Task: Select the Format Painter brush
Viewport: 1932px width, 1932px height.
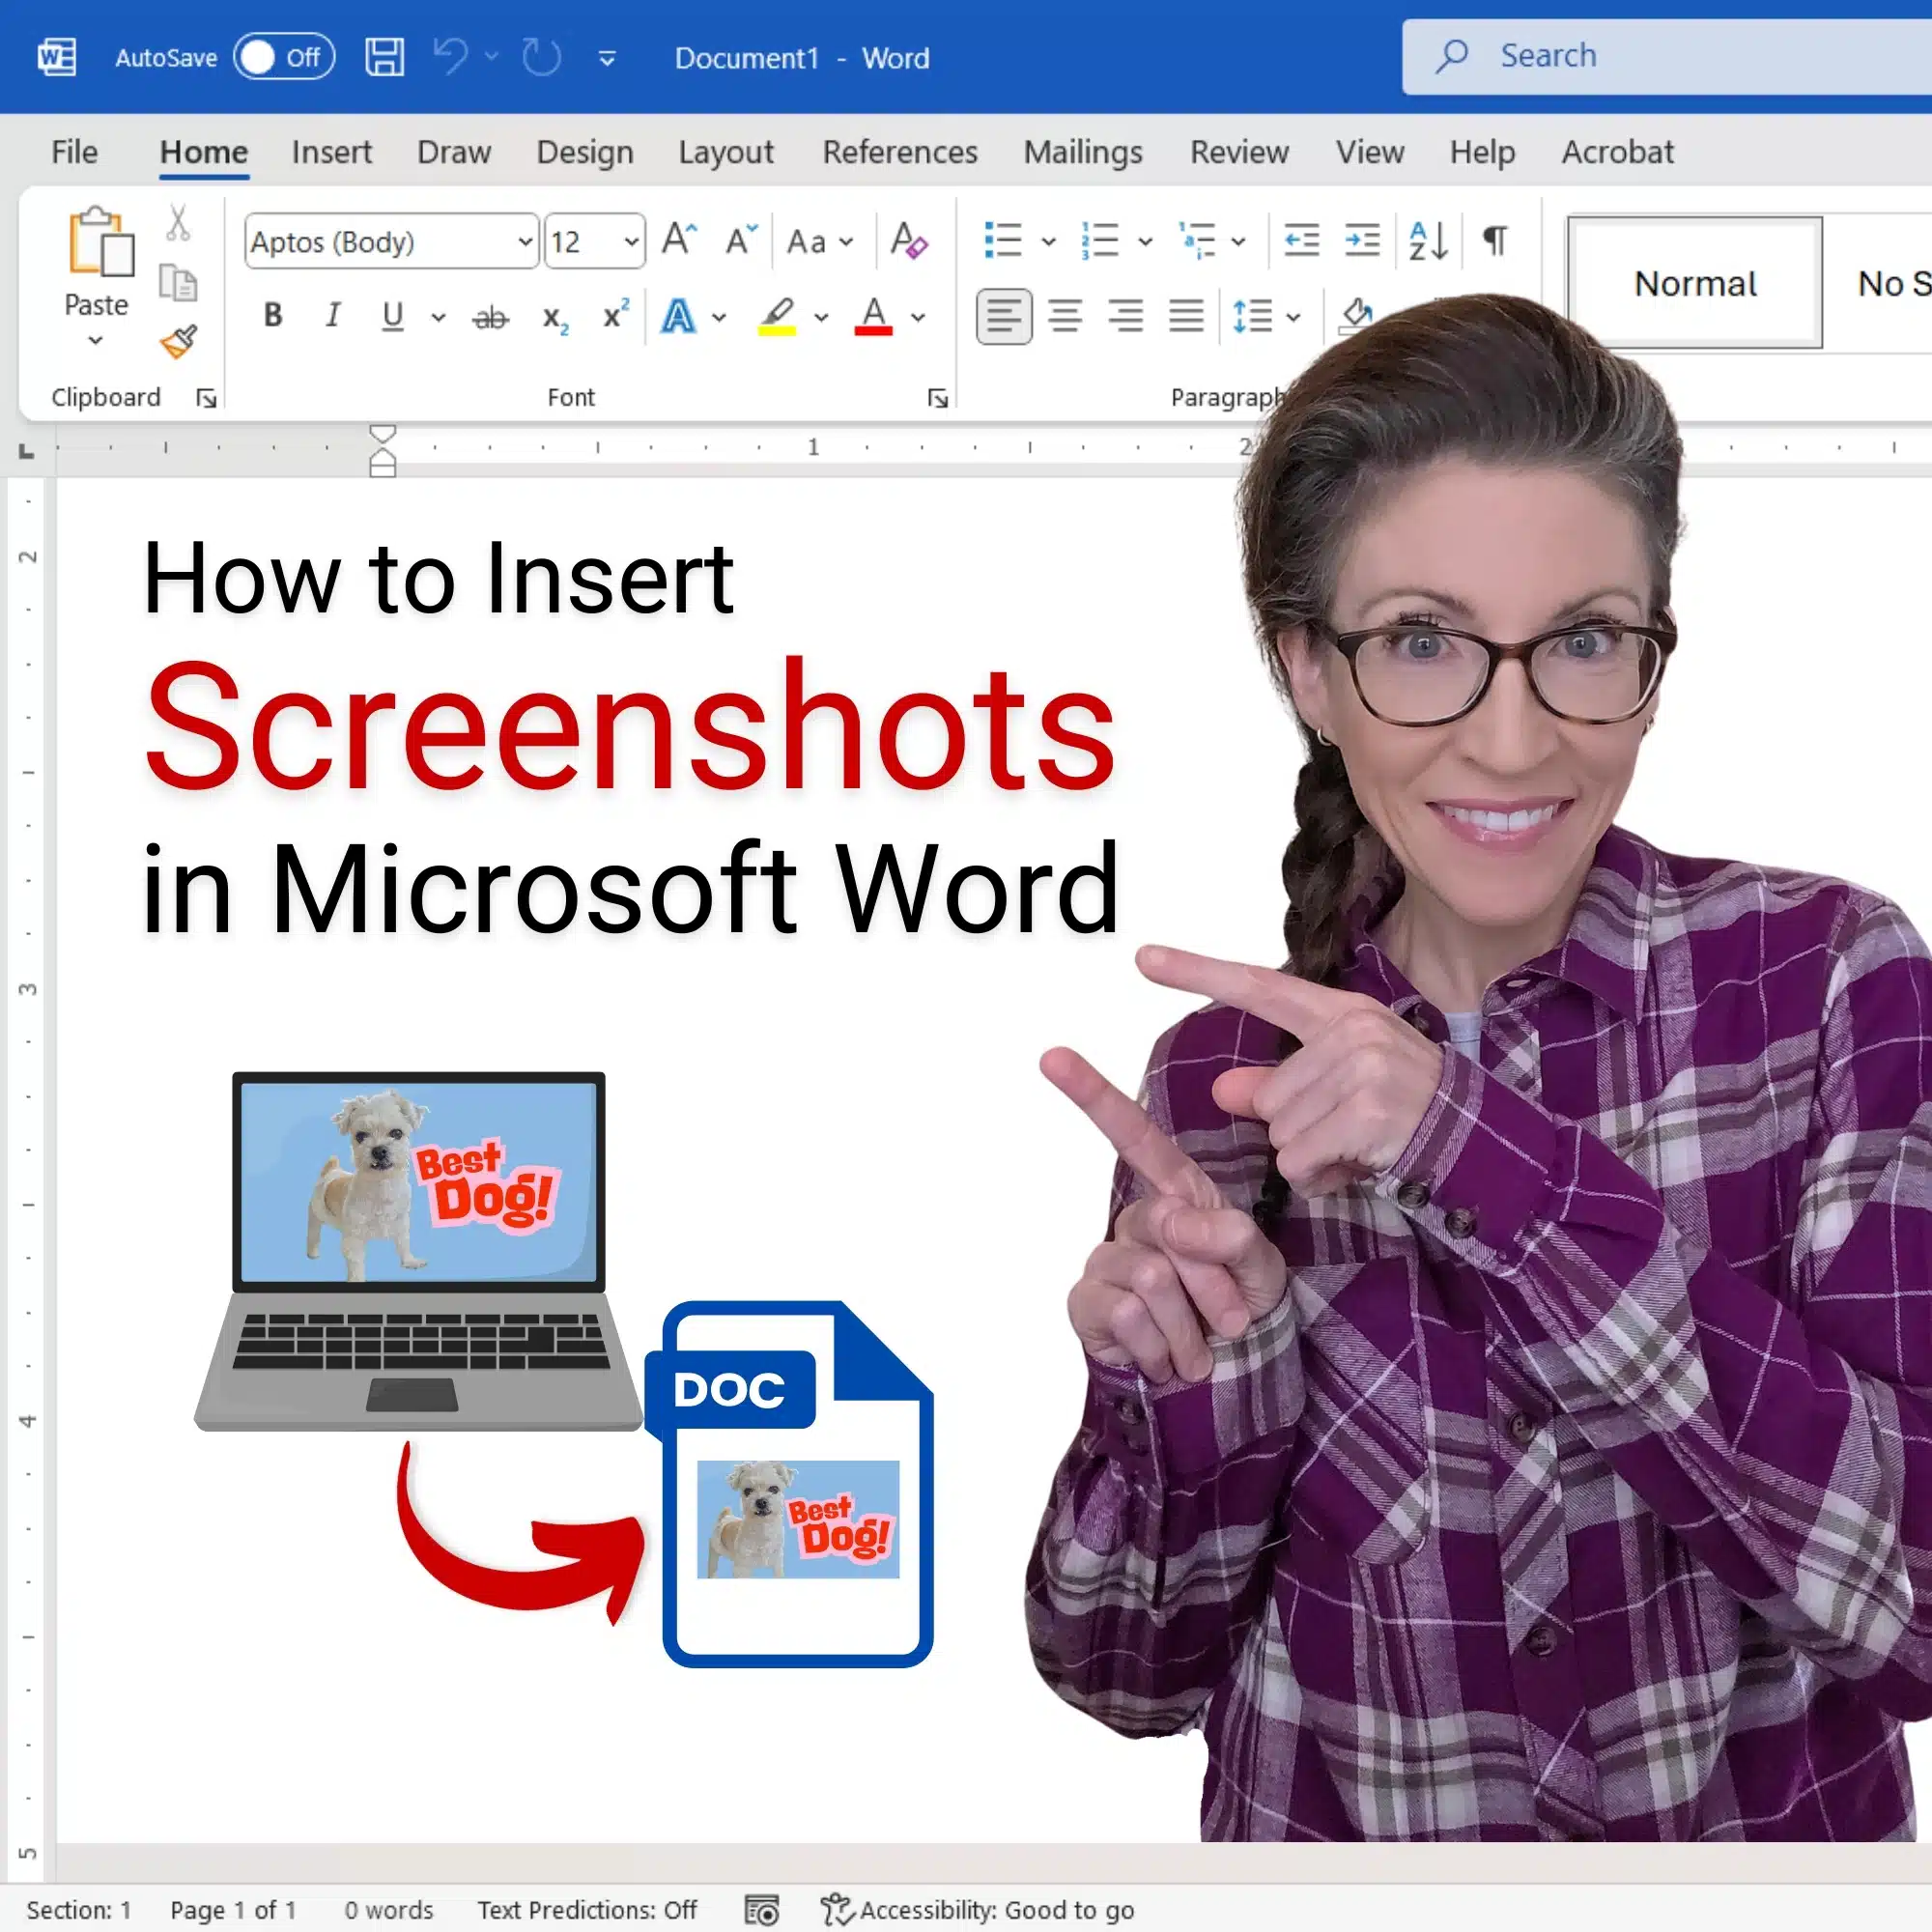Action: coord(178,342)
